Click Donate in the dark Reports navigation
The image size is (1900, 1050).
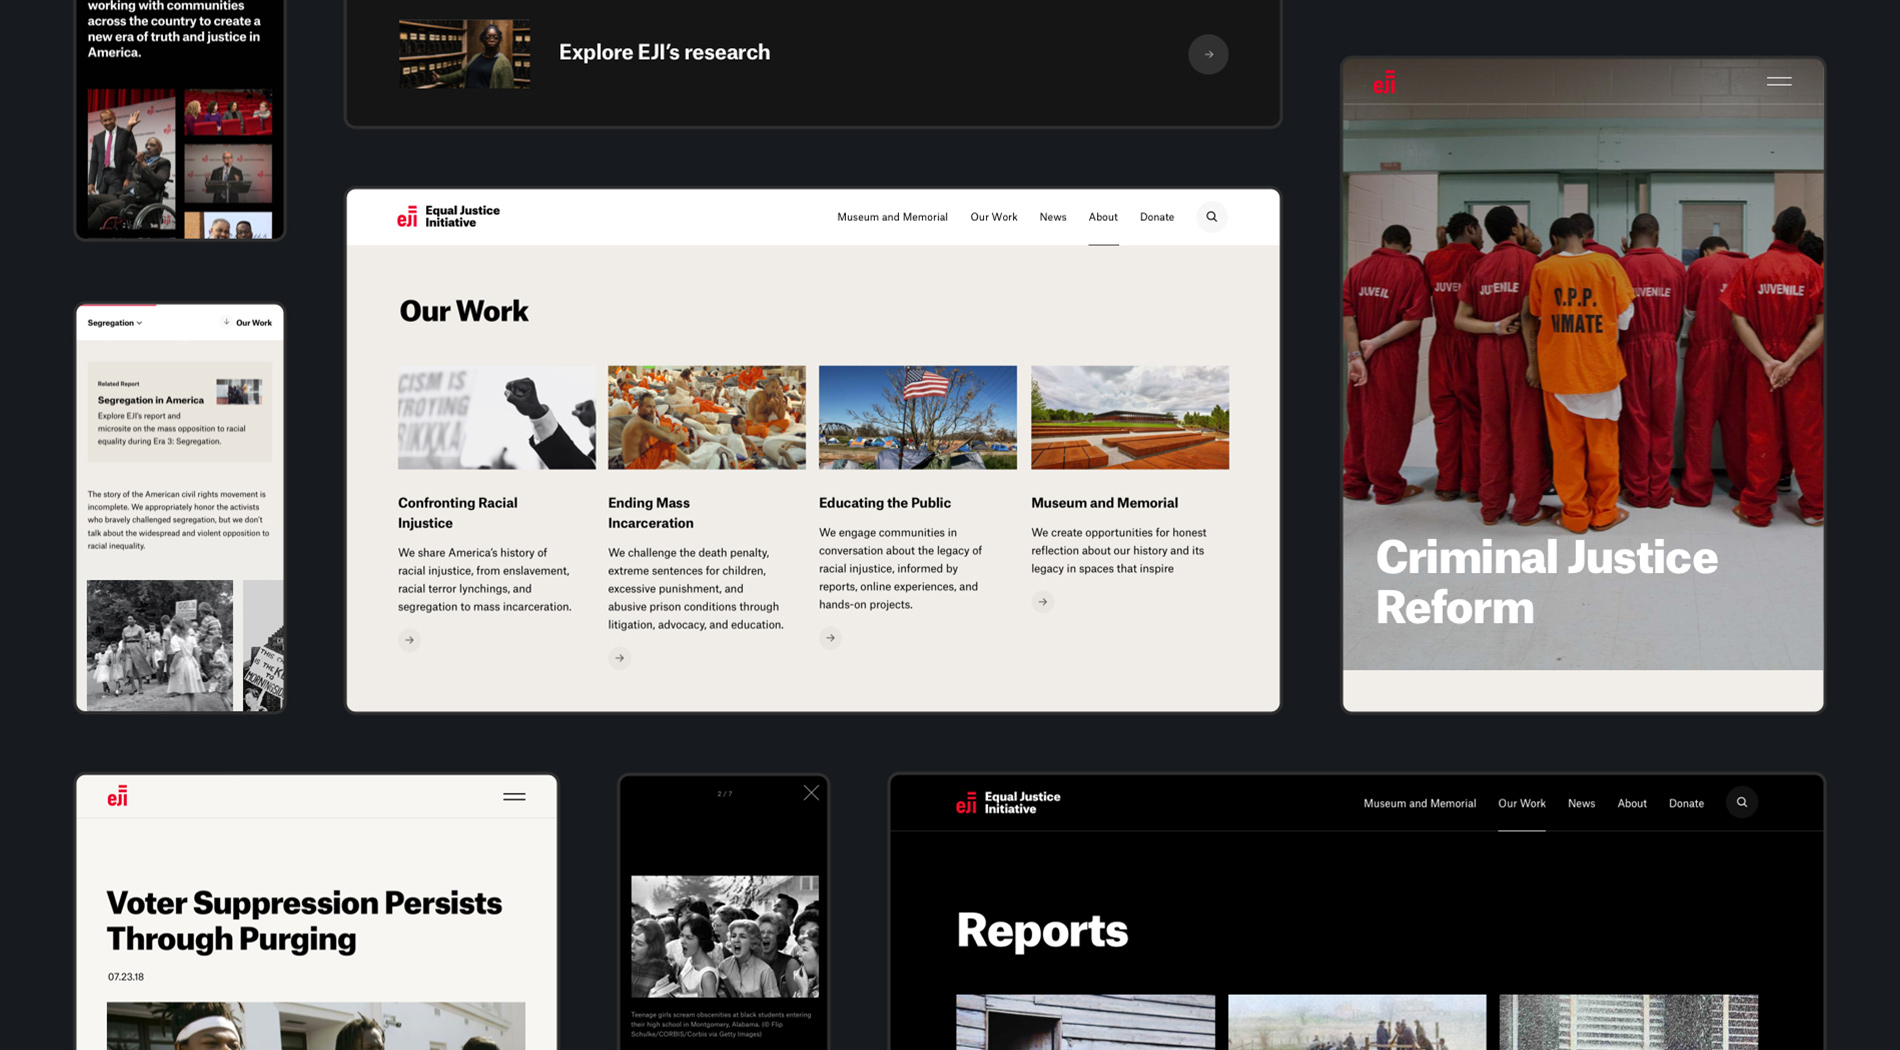click(1685, 804)
